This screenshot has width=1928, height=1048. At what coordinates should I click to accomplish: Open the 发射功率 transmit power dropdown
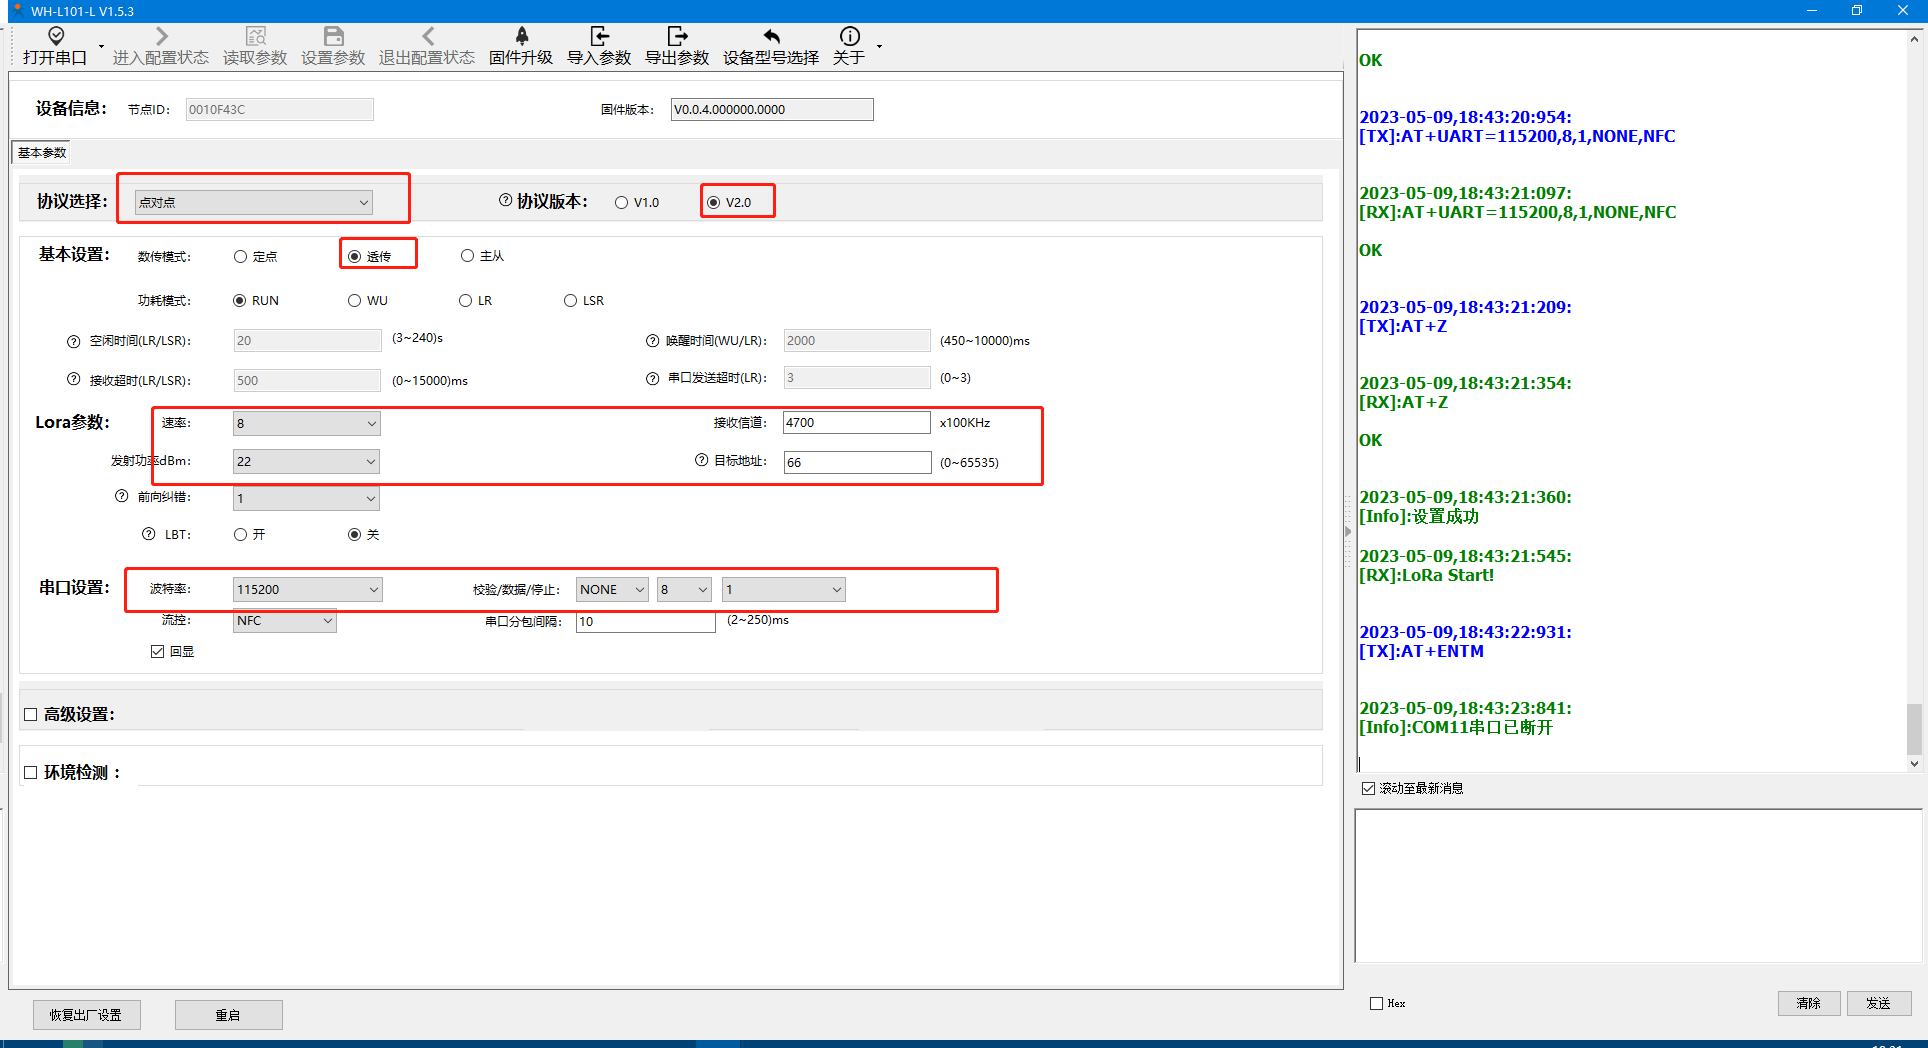pyautogui.click(x=306, y=462)
